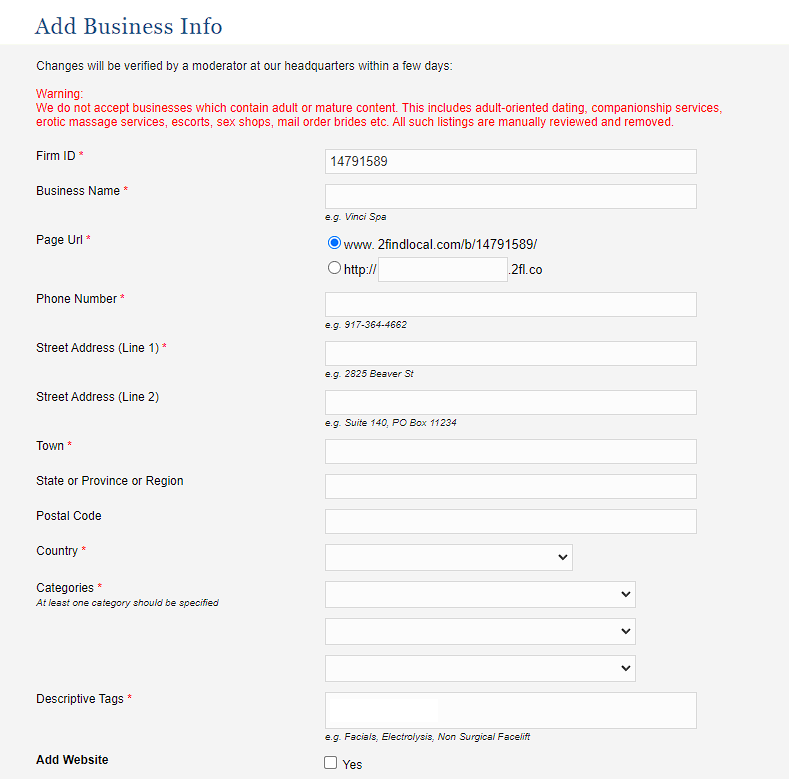Open the first Categories dropdown
Screen dimensions: 789x779
coord(480,594)
